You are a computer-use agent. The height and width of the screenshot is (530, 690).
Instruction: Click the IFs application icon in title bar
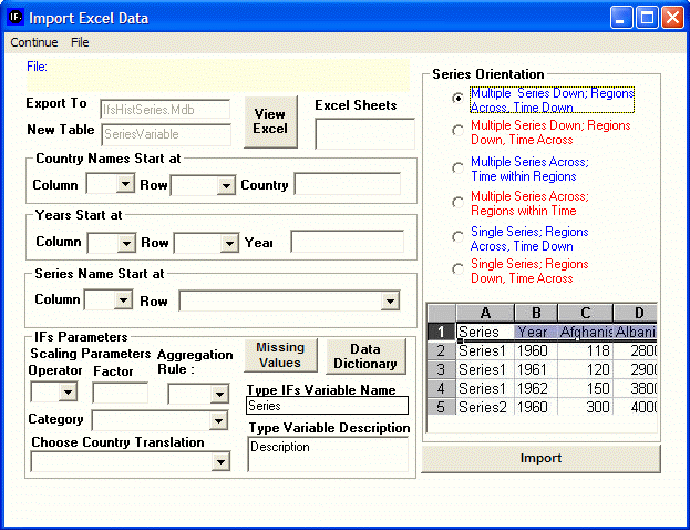[15, 17]
